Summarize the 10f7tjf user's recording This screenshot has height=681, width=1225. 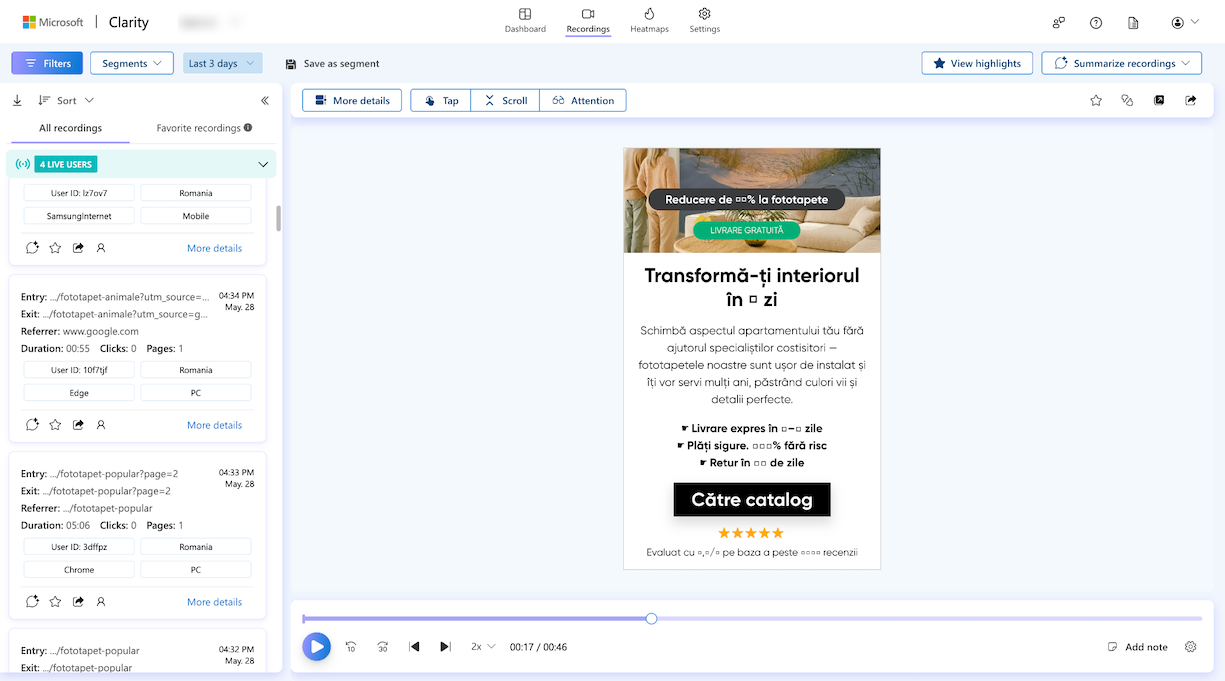[32, 424]
